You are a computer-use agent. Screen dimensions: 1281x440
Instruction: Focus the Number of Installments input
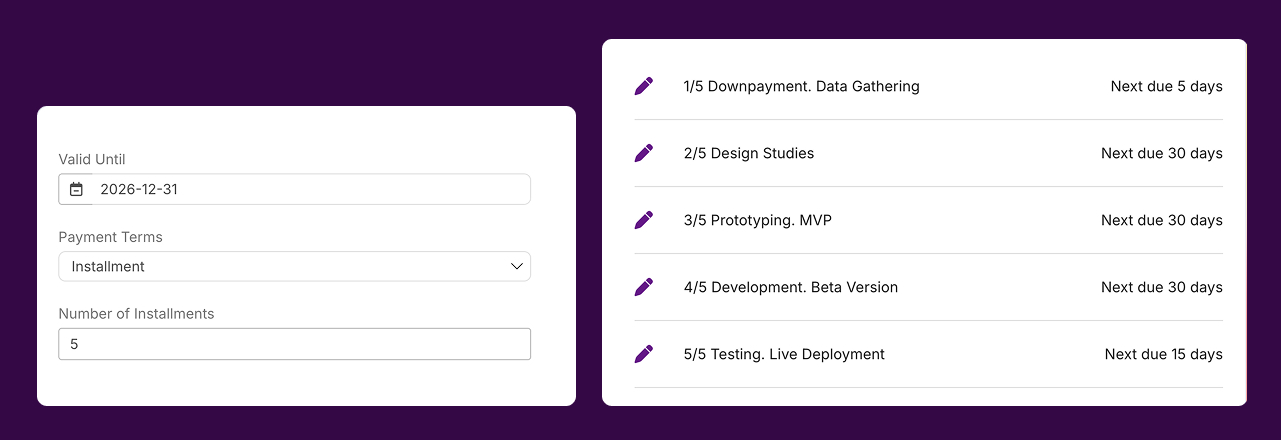(294, 344)
